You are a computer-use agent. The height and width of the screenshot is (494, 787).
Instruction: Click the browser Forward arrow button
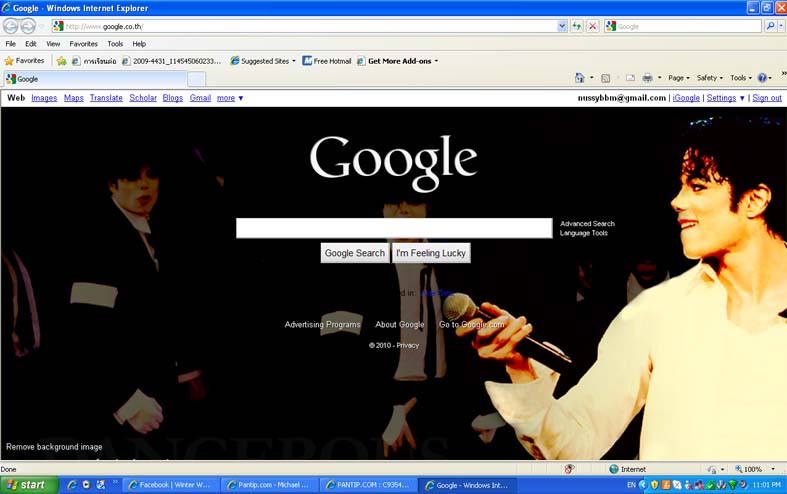28,26
